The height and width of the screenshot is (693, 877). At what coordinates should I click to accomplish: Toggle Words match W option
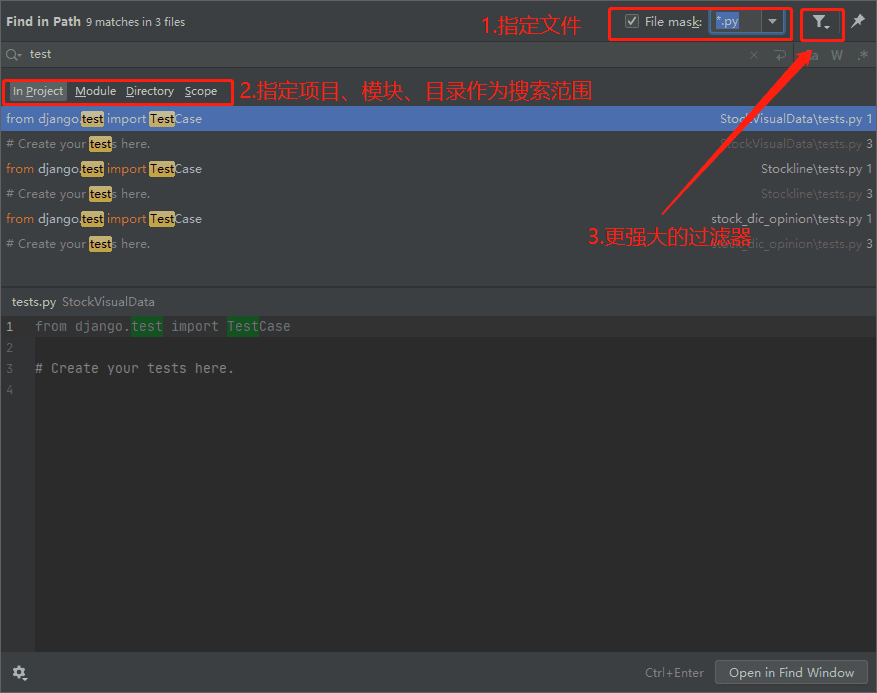coord(836,55)
